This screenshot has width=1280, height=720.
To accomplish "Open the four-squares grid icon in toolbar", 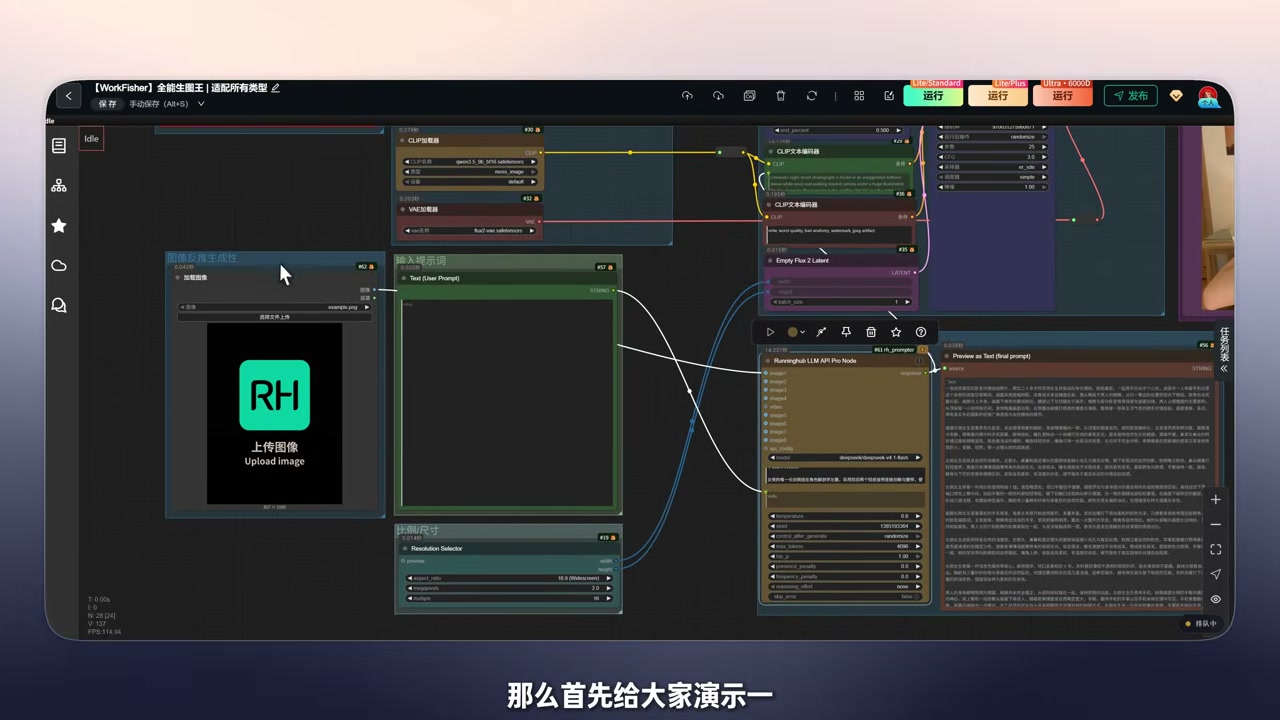I will pyautogui.click(x=859, y=96).
